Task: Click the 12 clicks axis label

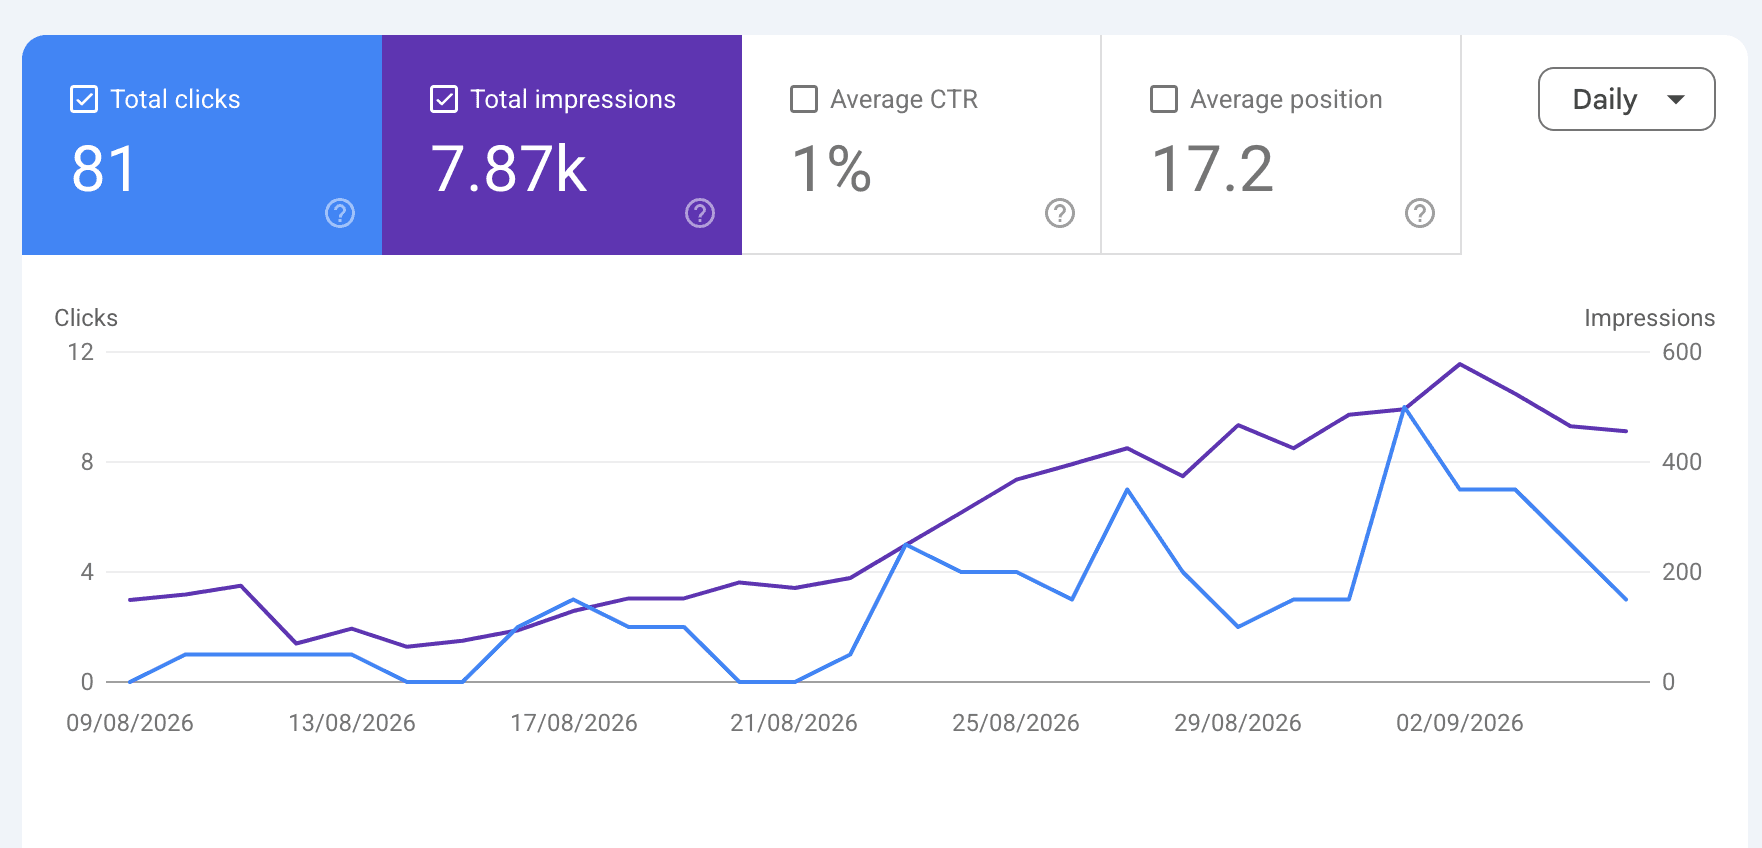Action: pos(81,352)
